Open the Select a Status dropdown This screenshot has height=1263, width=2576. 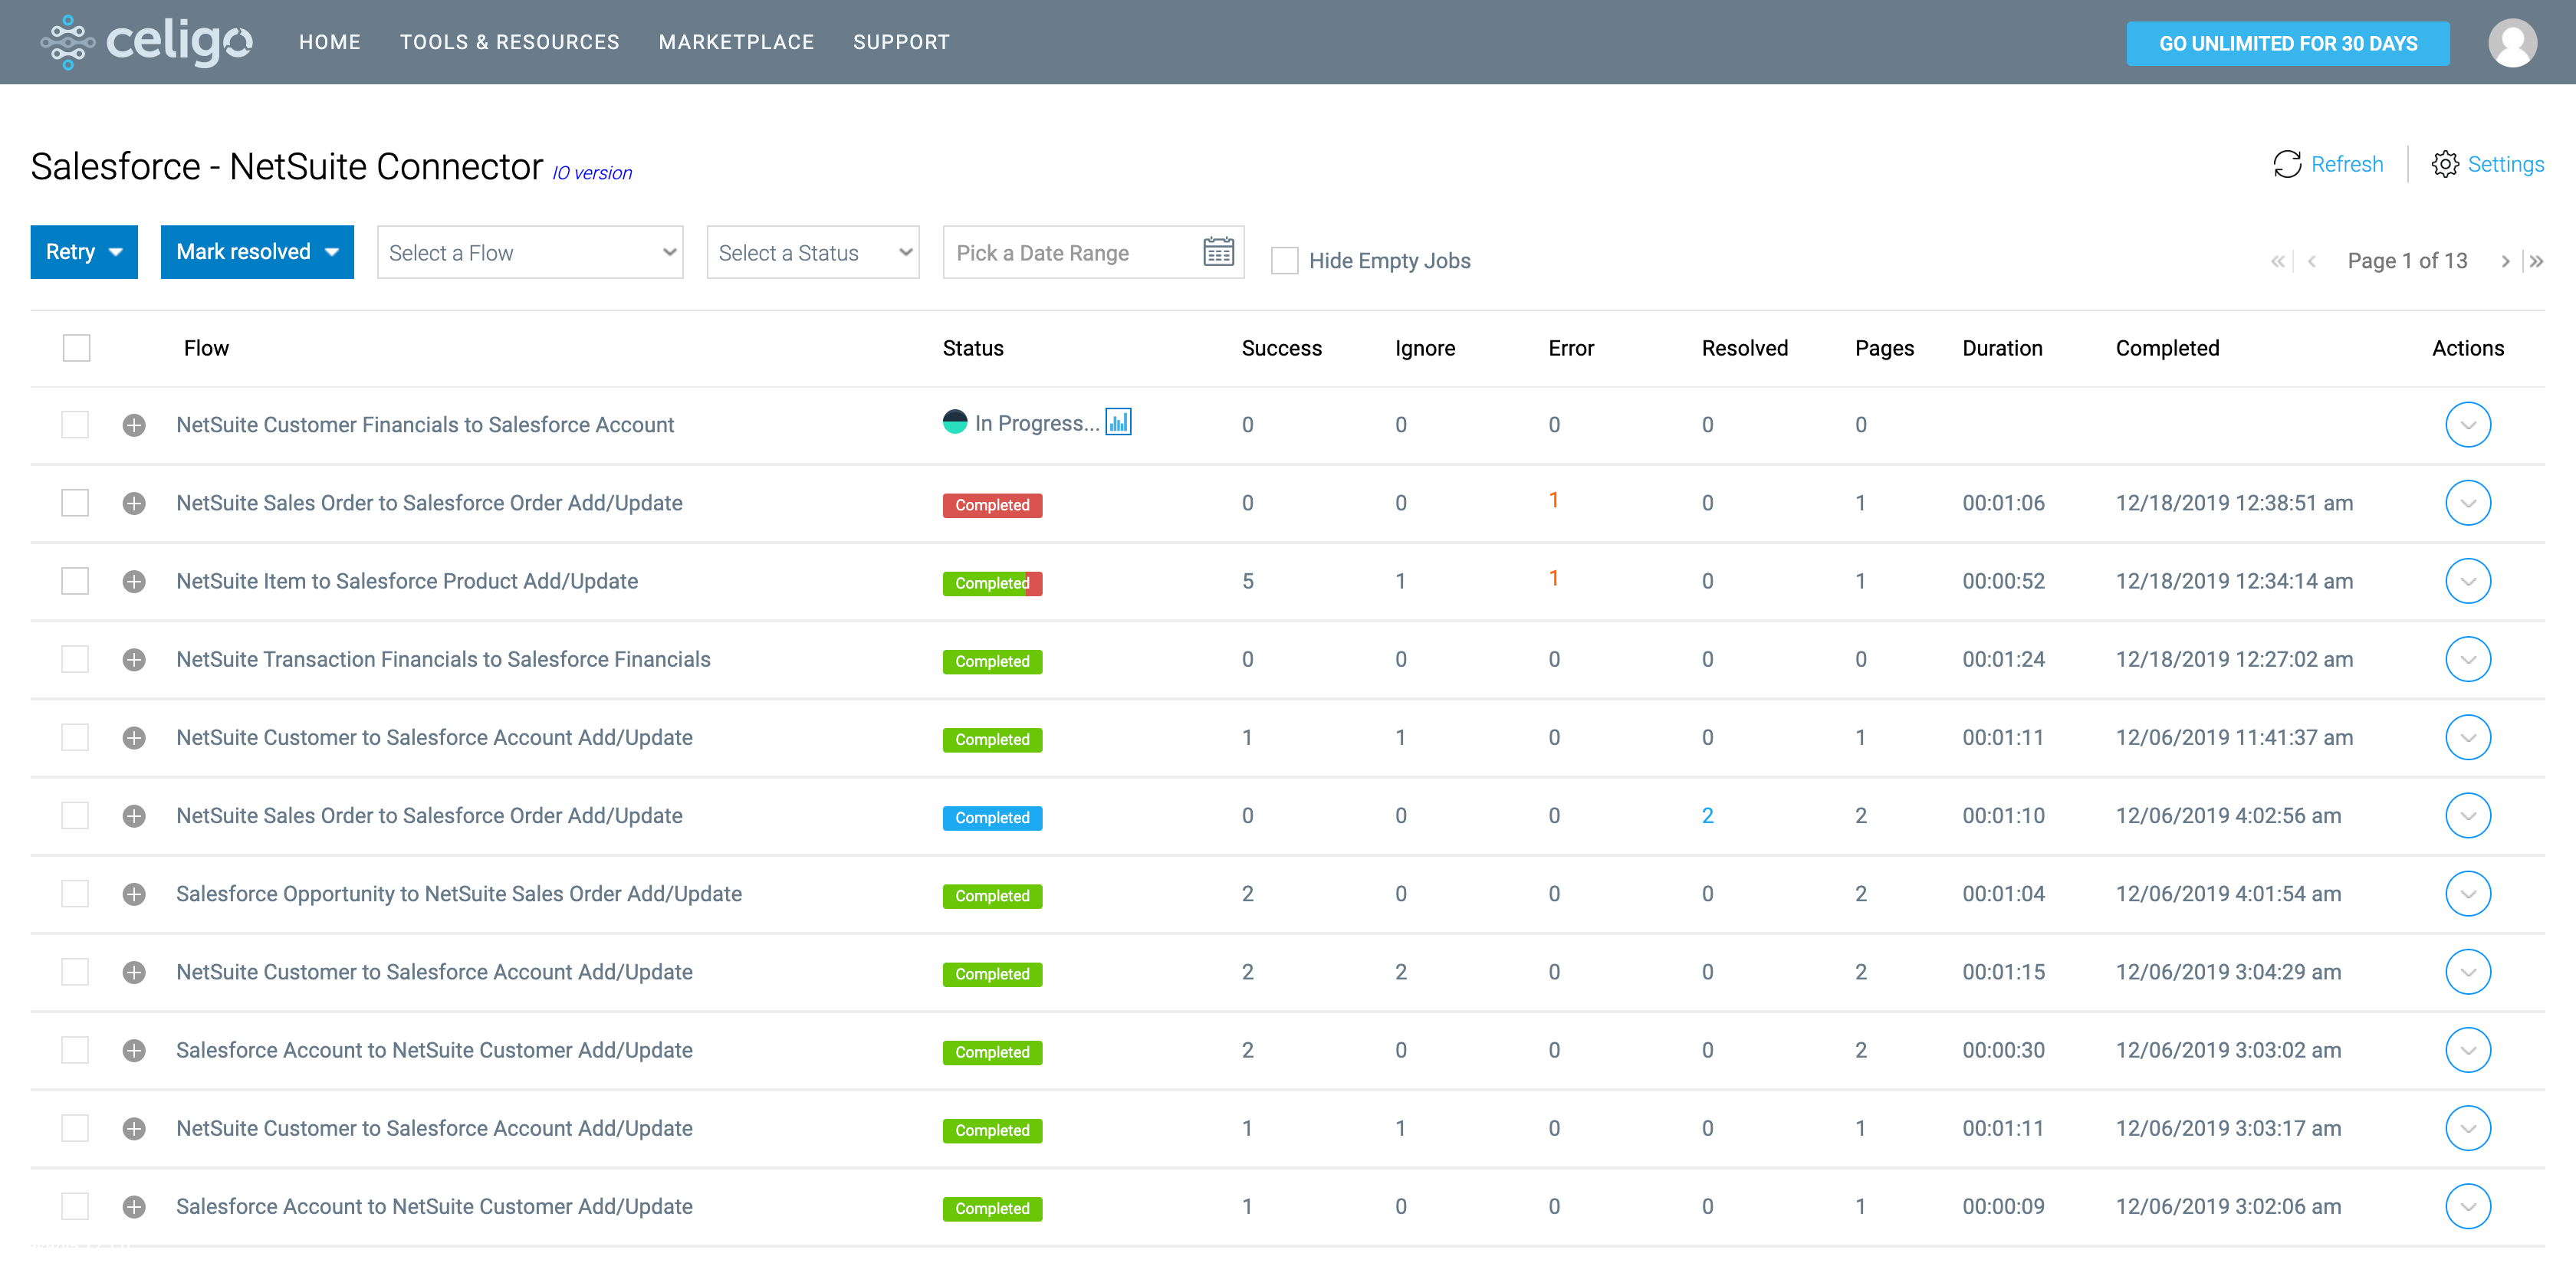(812, 253)
